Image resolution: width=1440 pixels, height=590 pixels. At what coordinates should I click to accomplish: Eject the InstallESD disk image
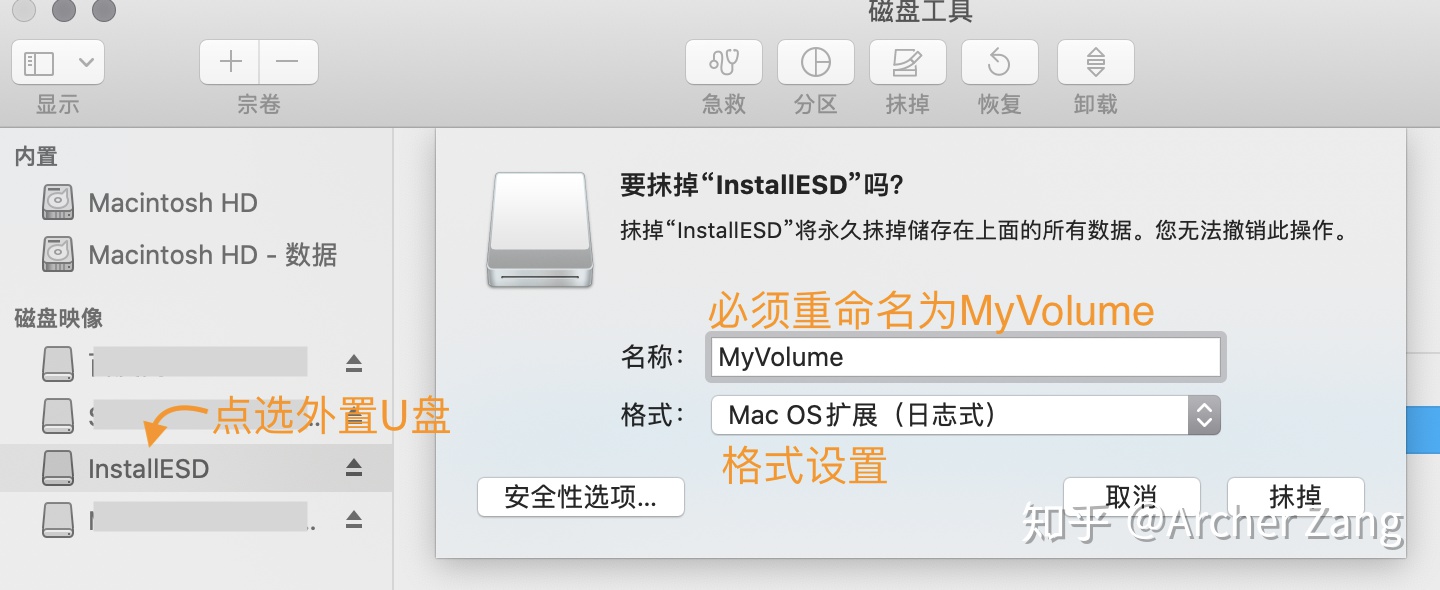coord(354,468)
